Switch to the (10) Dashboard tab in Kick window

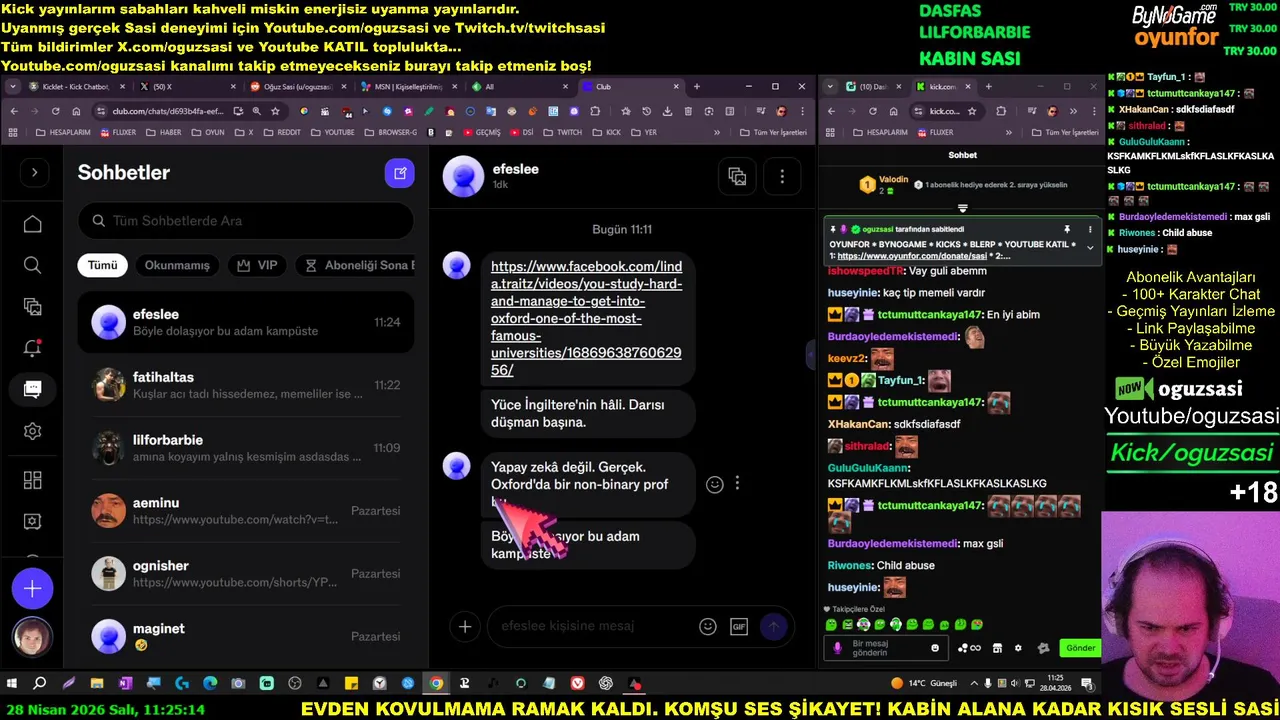(873, 87)
